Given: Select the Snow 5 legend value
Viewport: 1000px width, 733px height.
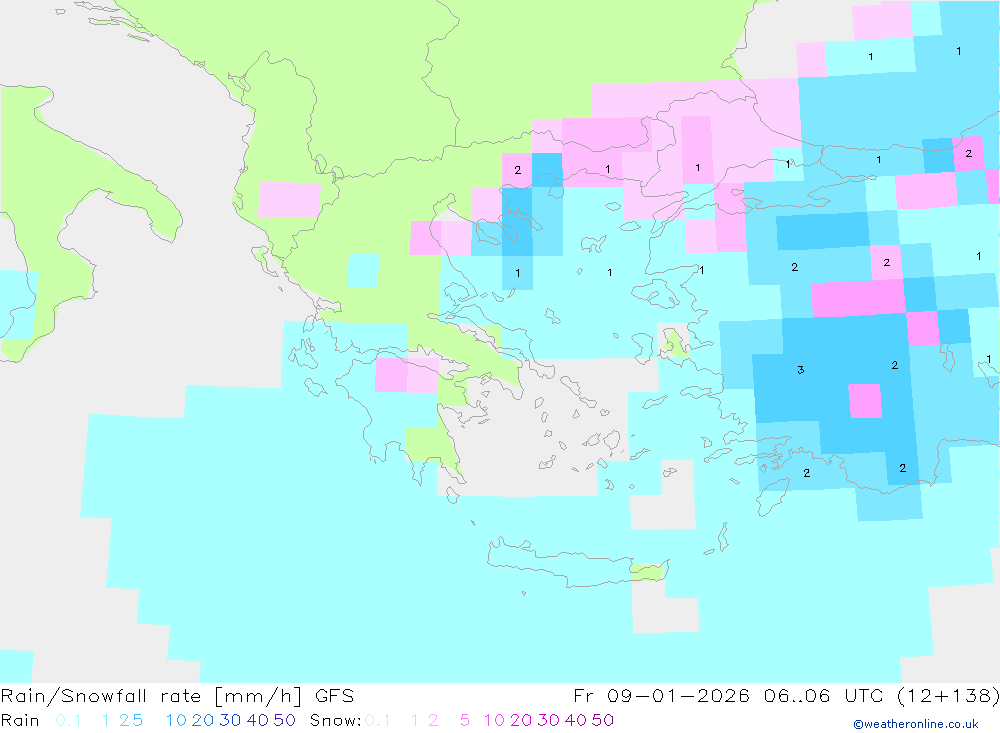Looking at the screenshot, I should click(x=465, y=720).
